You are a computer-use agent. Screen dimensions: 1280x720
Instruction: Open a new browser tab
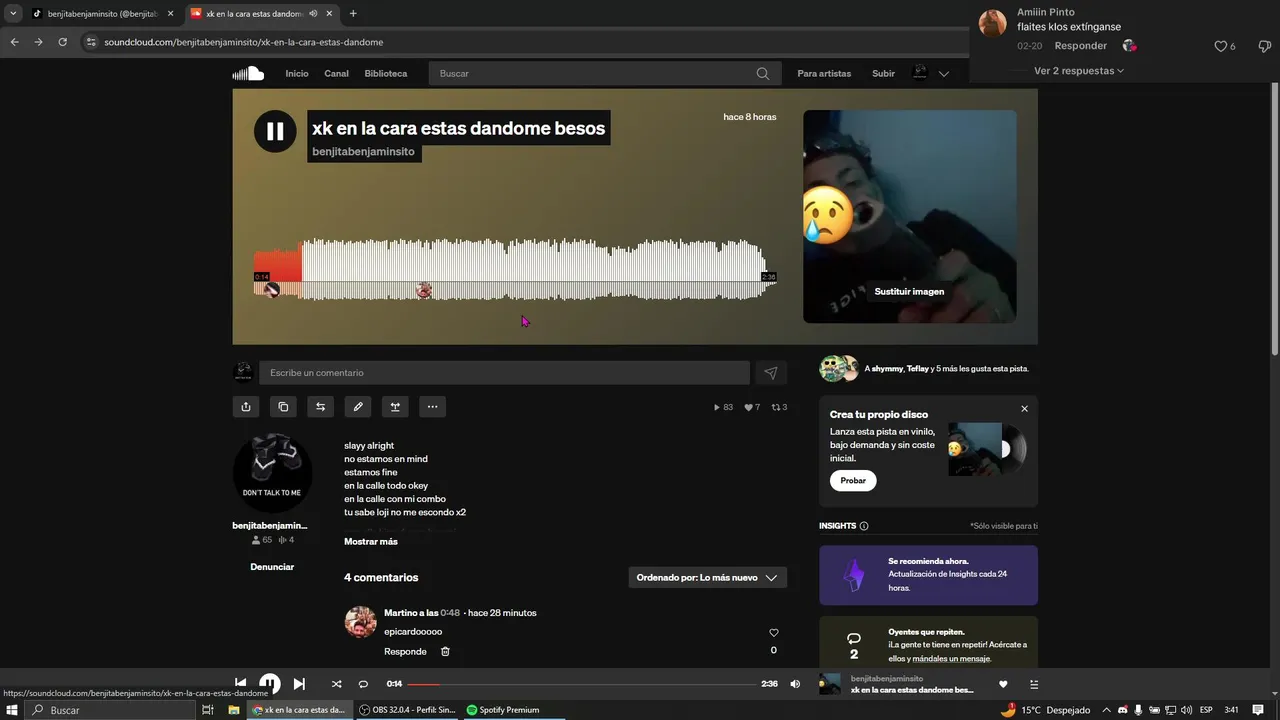pos(353,14)
